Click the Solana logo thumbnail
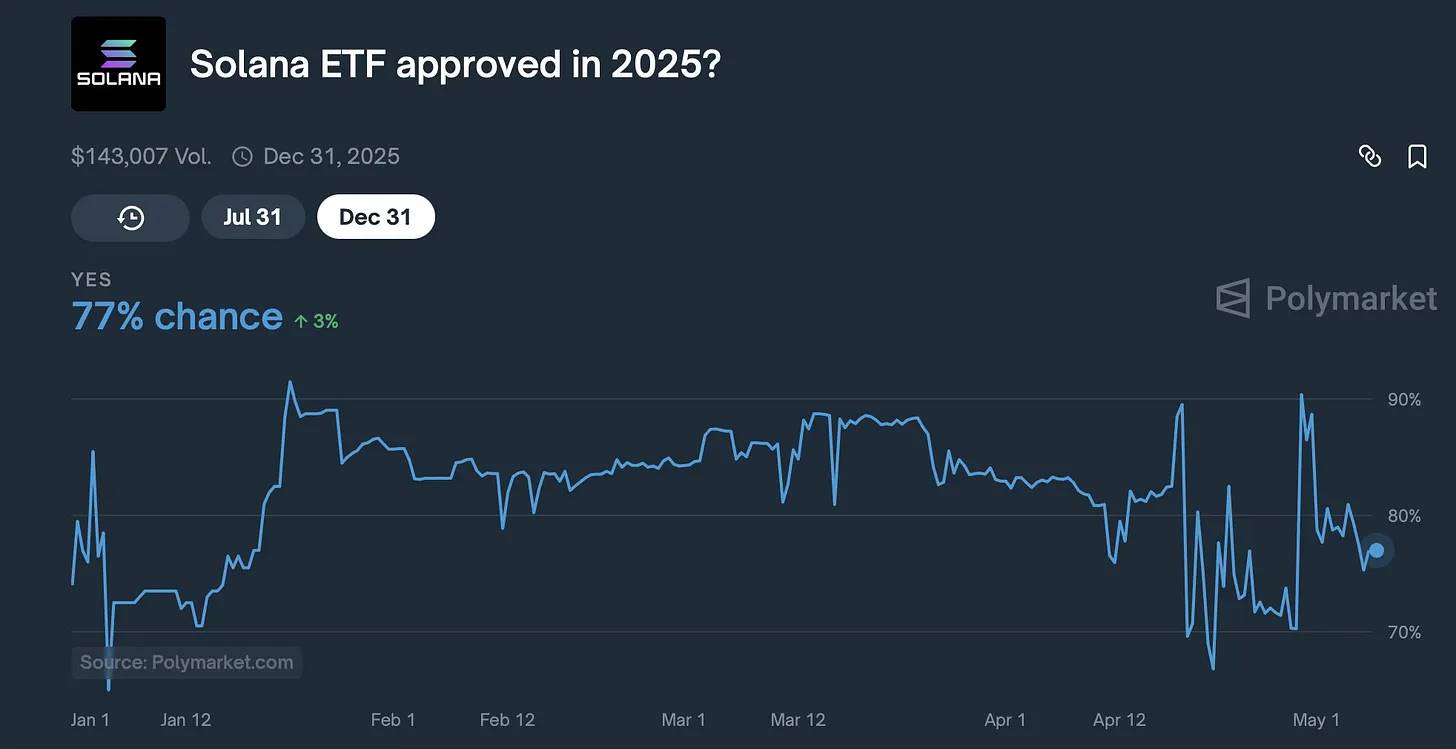This screenshot has height=749, width=1456. coord(118,64)
